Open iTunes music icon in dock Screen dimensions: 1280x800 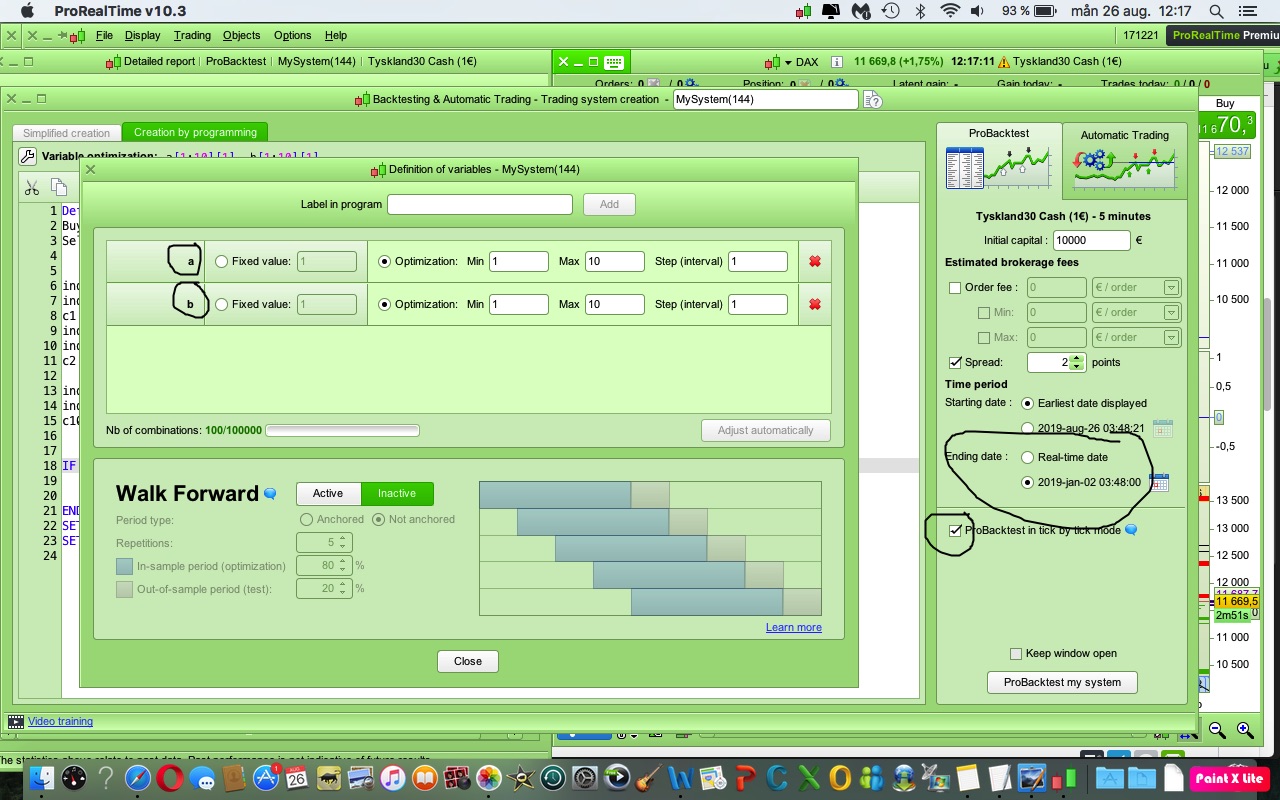coord(392,778)
